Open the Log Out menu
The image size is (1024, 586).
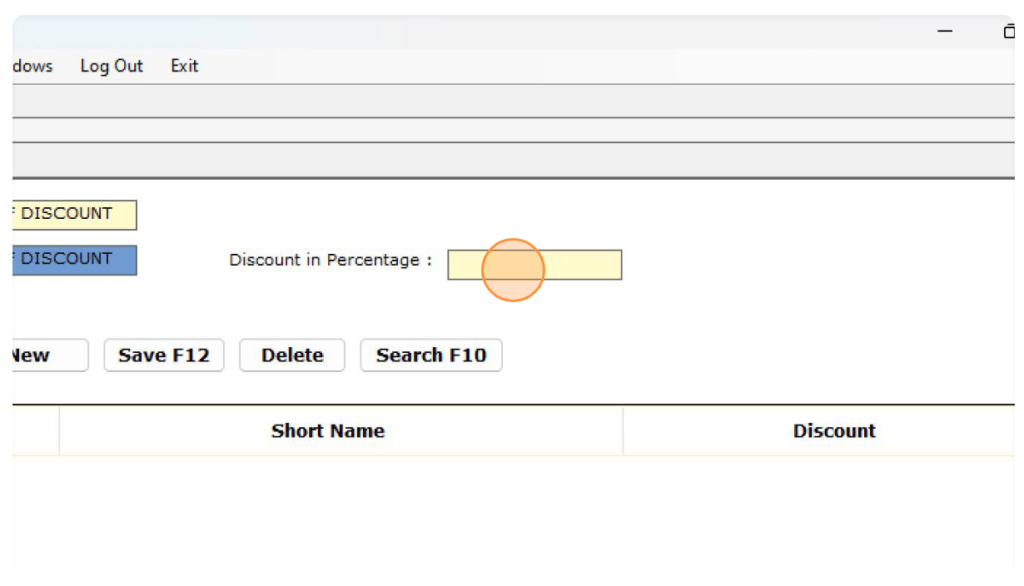click(111, 66)
